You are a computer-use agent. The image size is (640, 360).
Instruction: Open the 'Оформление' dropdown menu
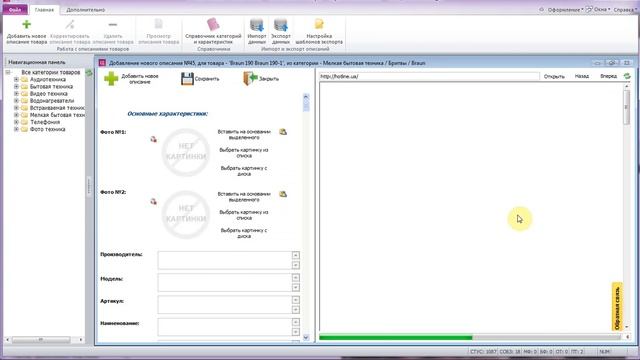point(564,9)
